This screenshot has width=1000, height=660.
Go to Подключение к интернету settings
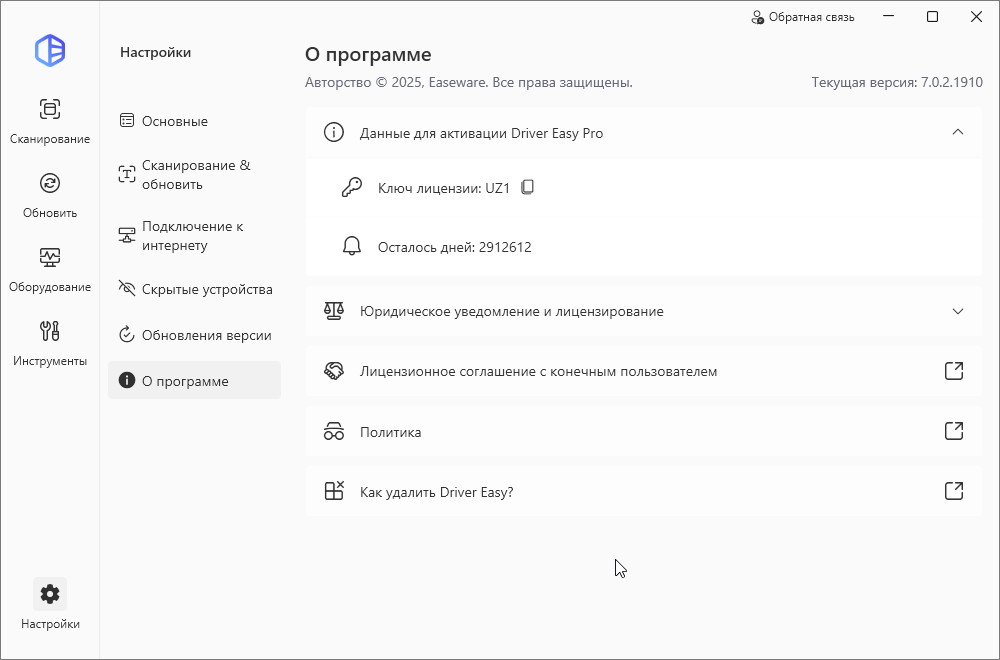(x=195, y=235)
